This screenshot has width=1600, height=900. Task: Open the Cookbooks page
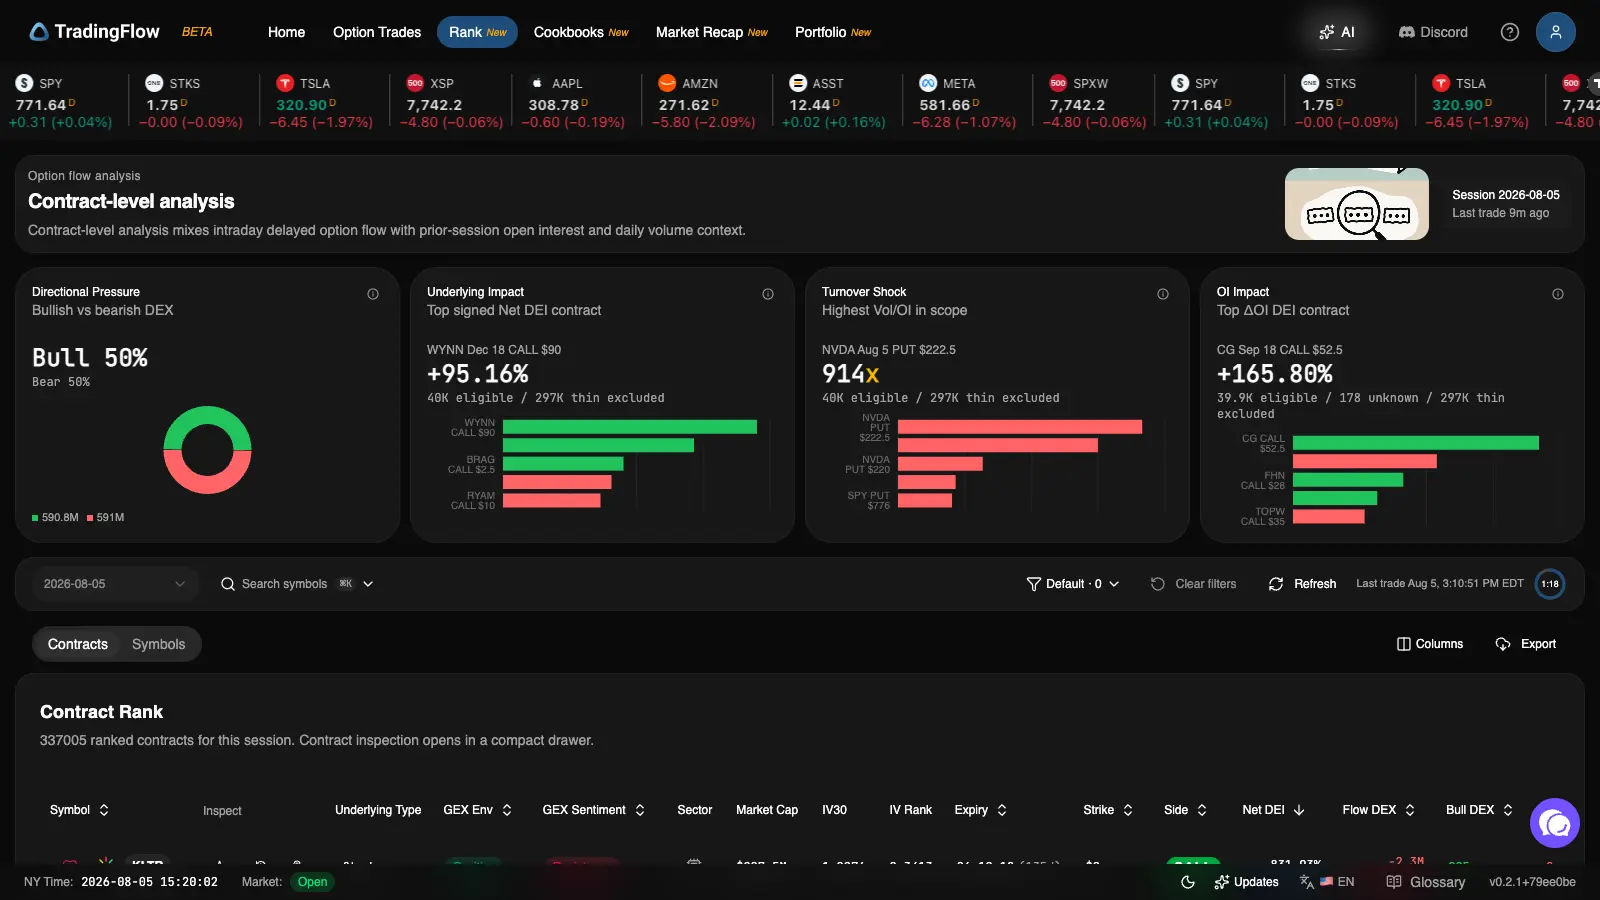[x=581, y=32]
